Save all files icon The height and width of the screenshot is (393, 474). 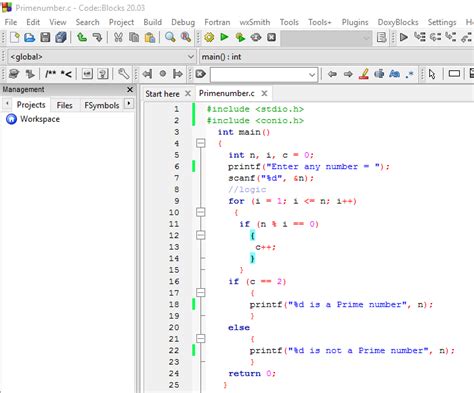61,37
